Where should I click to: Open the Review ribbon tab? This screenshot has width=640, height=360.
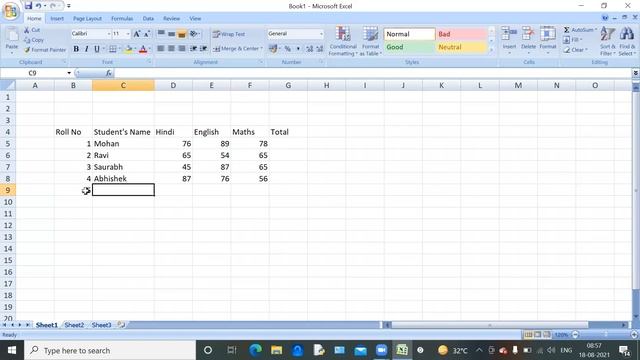pos(171,19)
